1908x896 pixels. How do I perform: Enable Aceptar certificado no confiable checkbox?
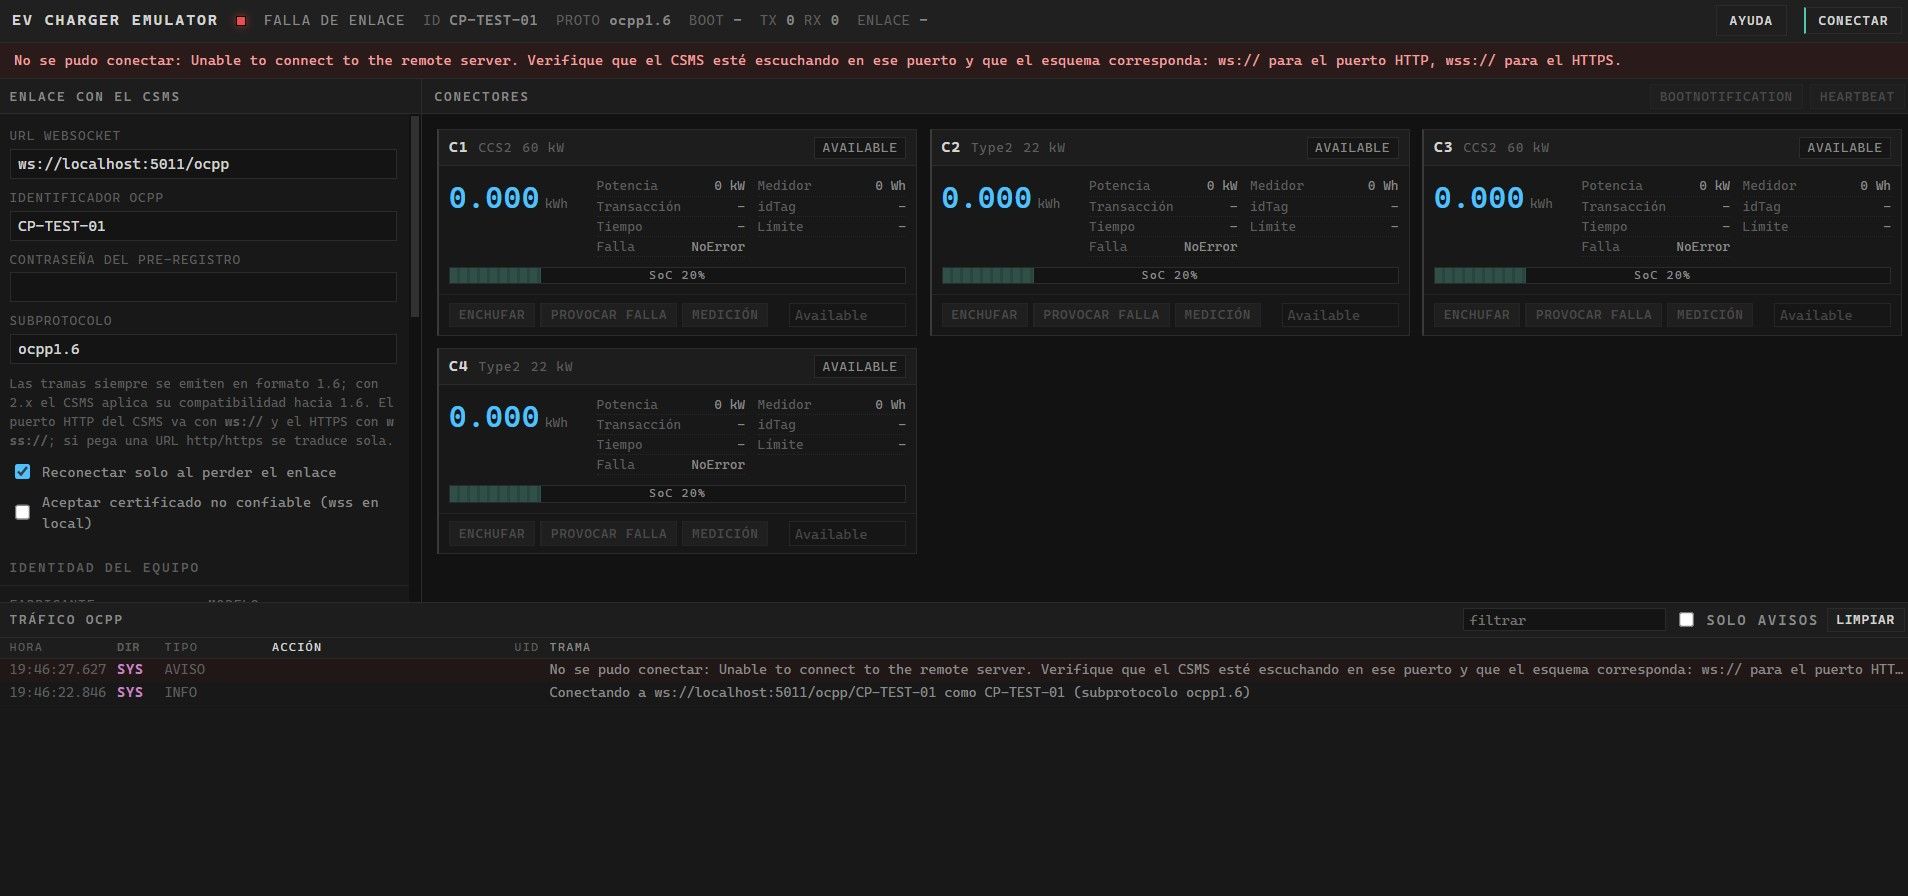[22, 512]
